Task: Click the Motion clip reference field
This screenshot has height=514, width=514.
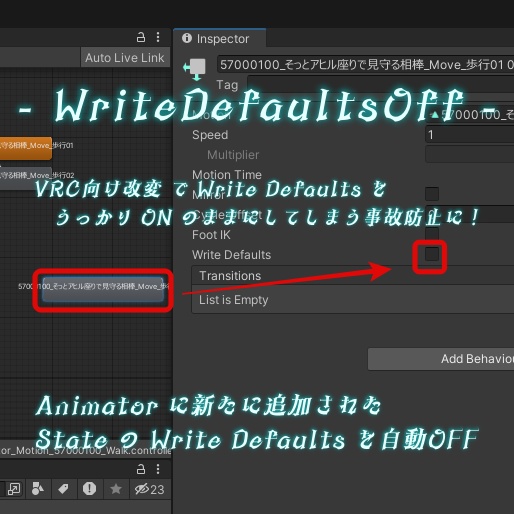Action: 470,115
